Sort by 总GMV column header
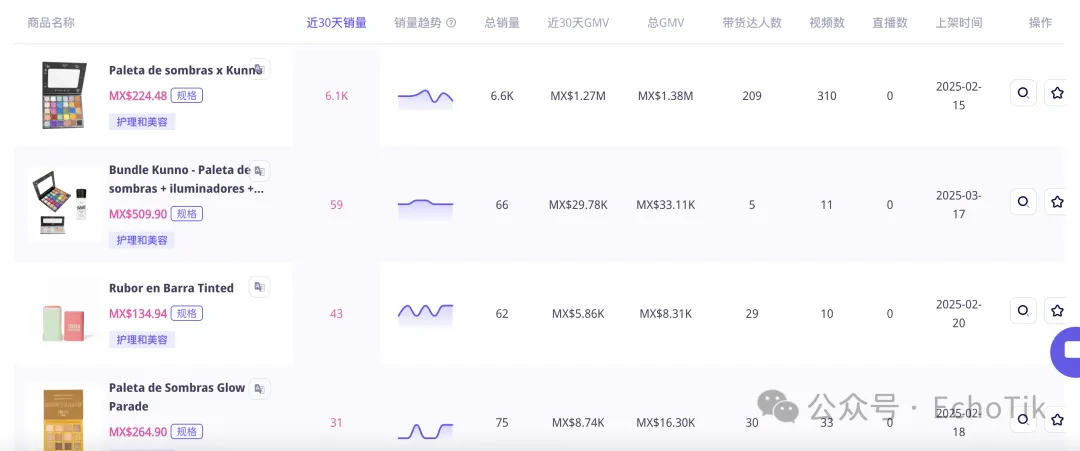Viewport: 1080px width, 451px height. coord(665,23)
